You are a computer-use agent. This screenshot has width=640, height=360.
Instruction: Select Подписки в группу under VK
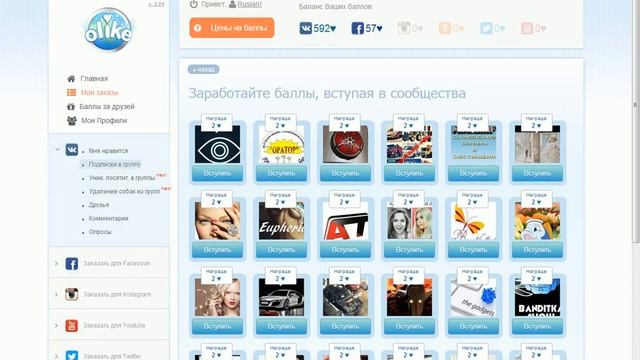115,164
